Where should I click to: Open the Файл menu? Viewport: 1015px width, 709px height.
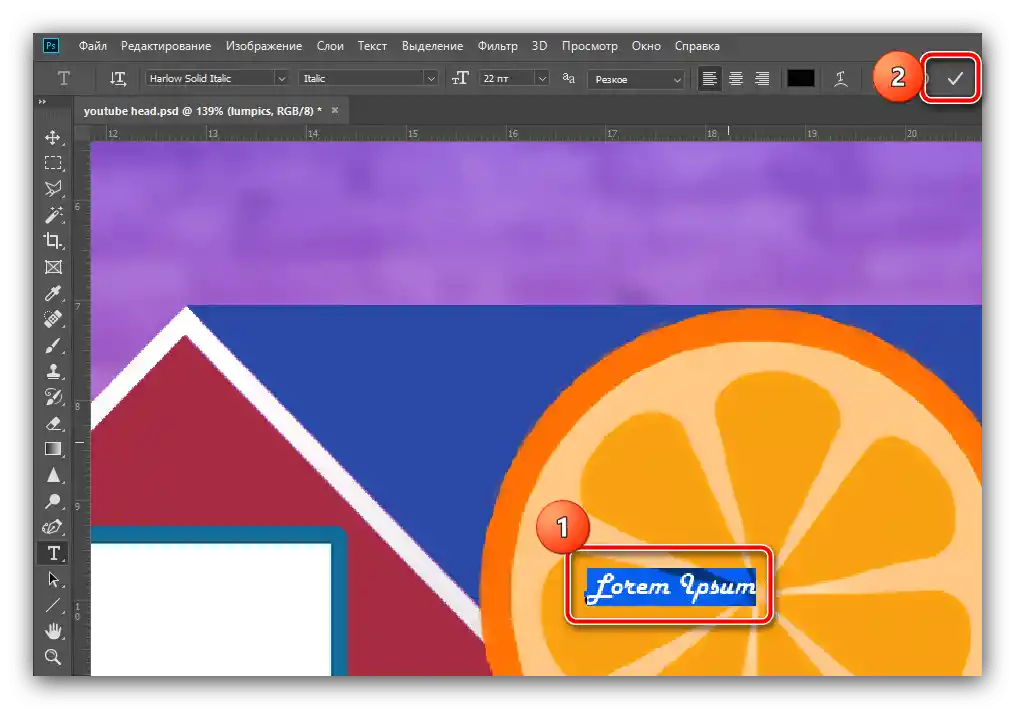pyautogui.click(x=93, y=46)
